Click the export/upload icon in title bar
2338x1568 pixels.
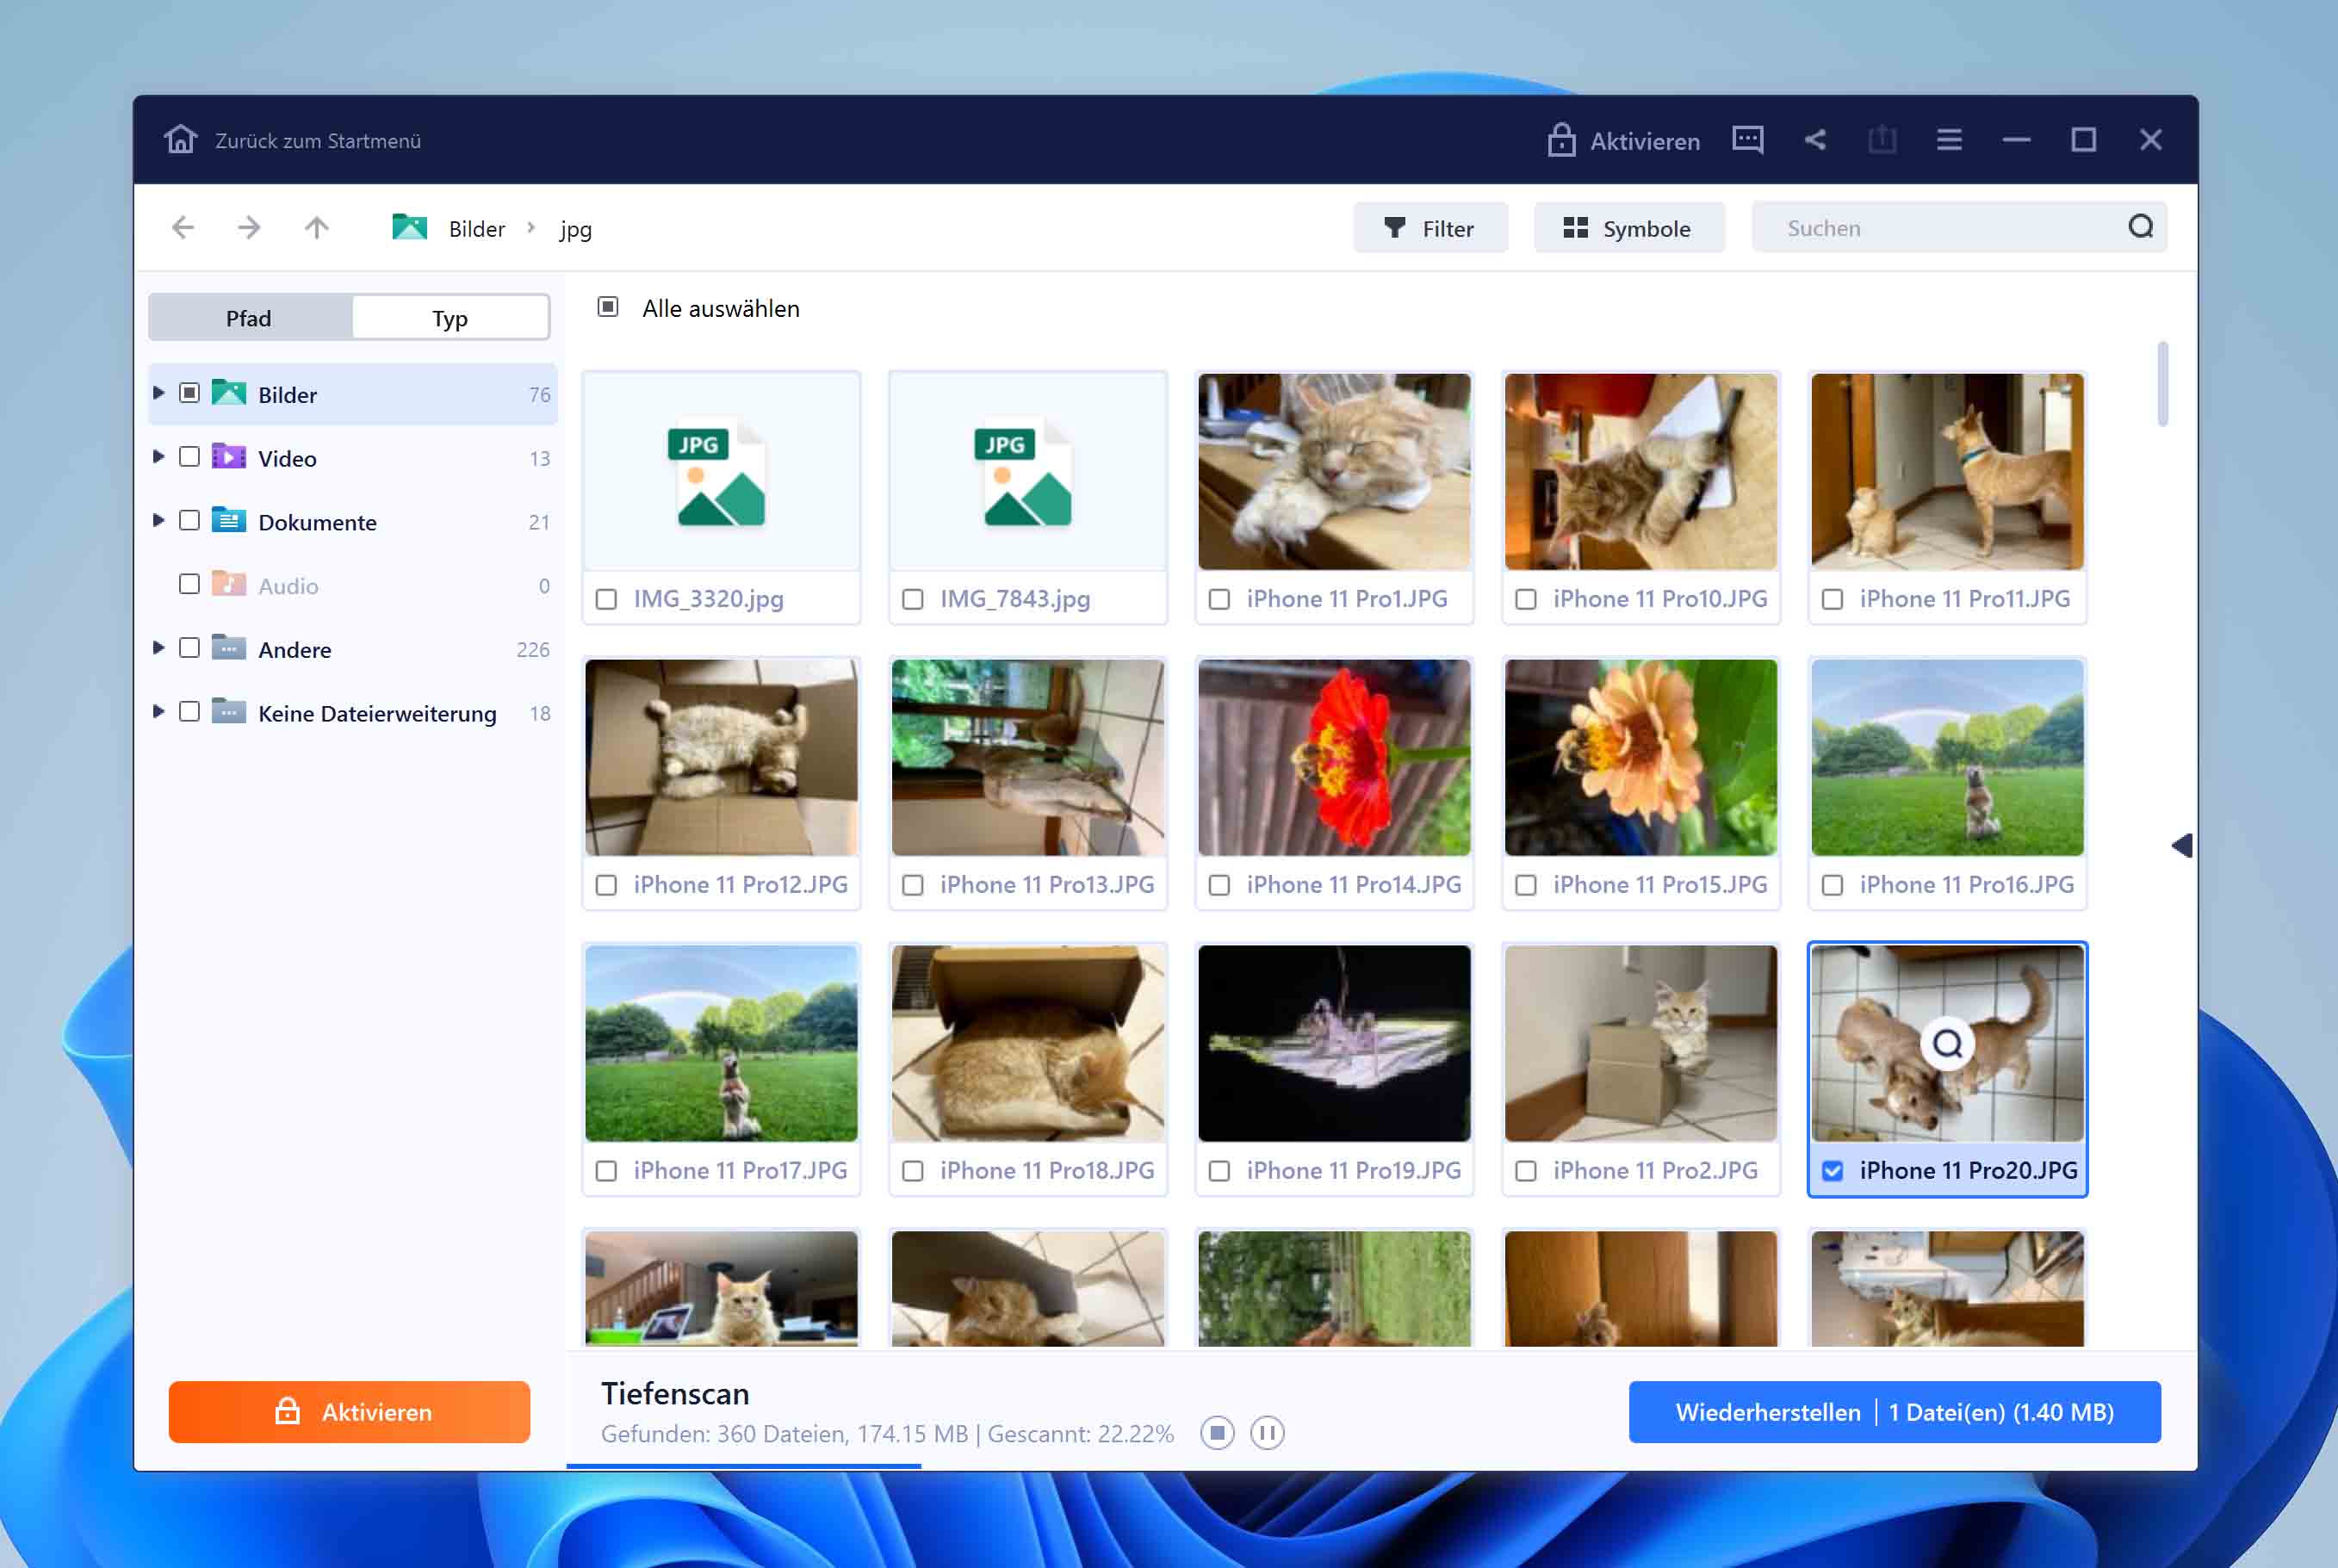1882,139
